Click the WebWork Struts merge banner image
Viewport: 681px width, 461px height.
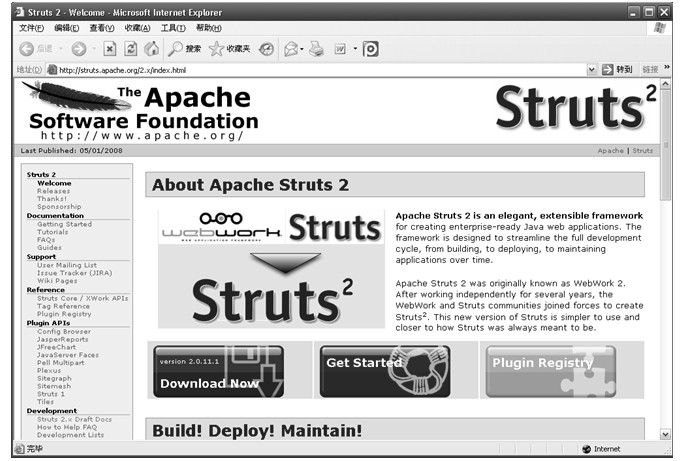tap(271, 269)
